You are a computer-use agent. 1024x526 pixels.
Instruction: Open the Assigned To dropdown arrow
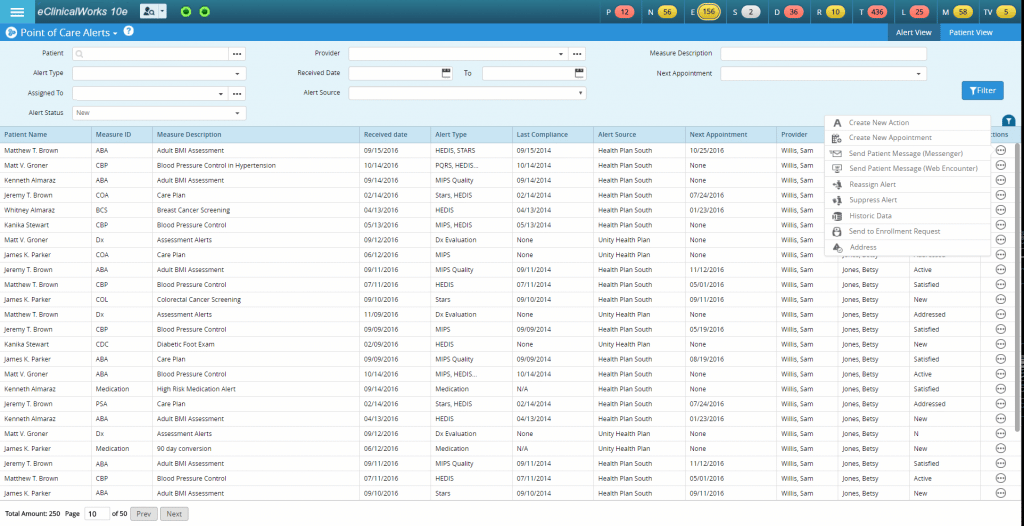[x=221, y=93]
